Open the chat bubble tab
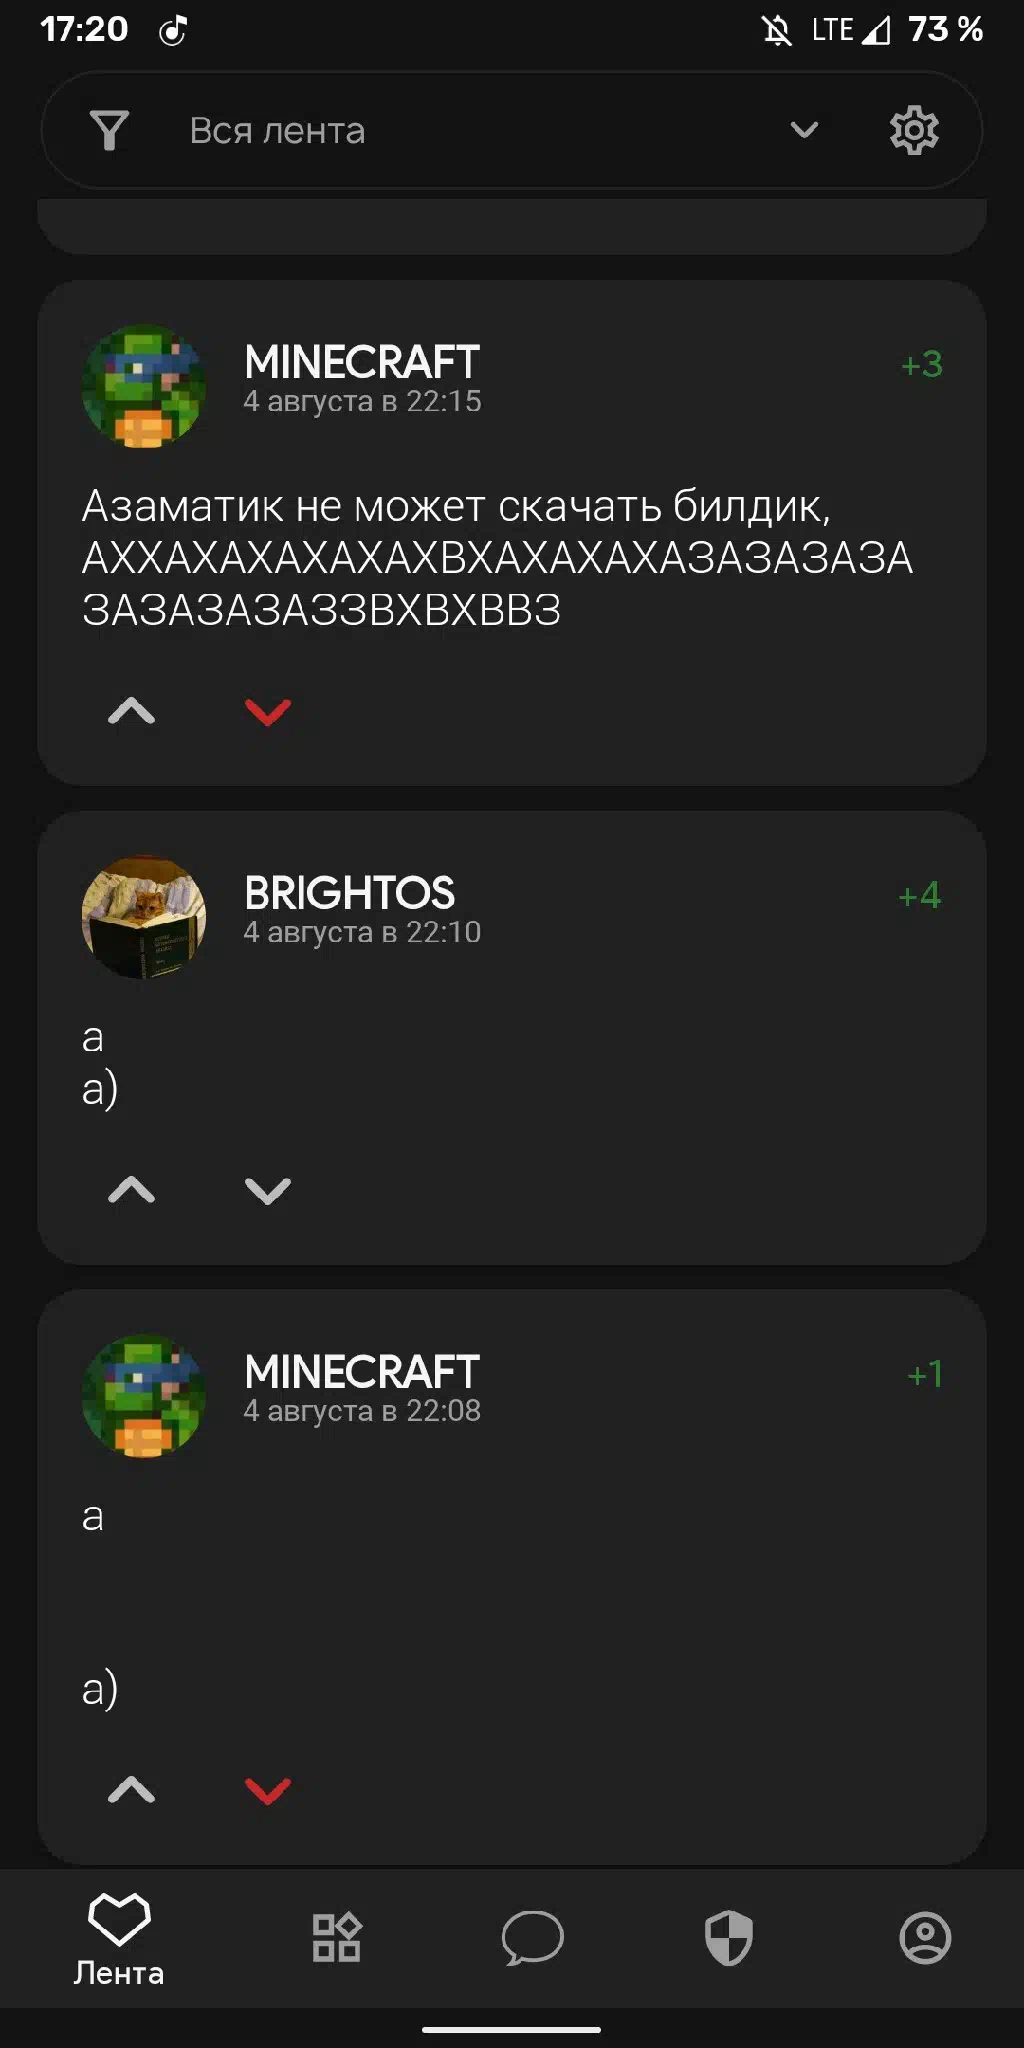 [532, 1938]
